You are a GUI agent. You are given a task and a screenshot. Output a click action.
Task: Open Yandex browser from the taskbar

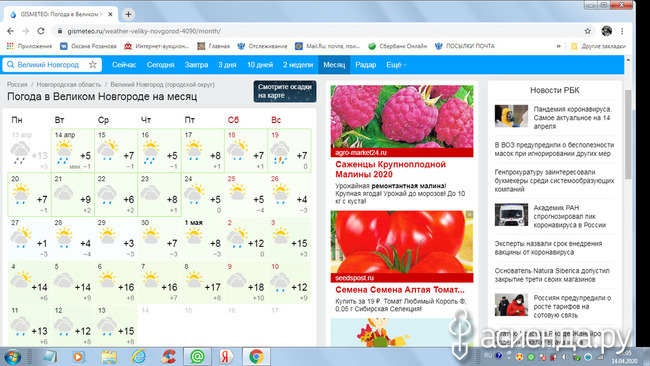(226, 356)
